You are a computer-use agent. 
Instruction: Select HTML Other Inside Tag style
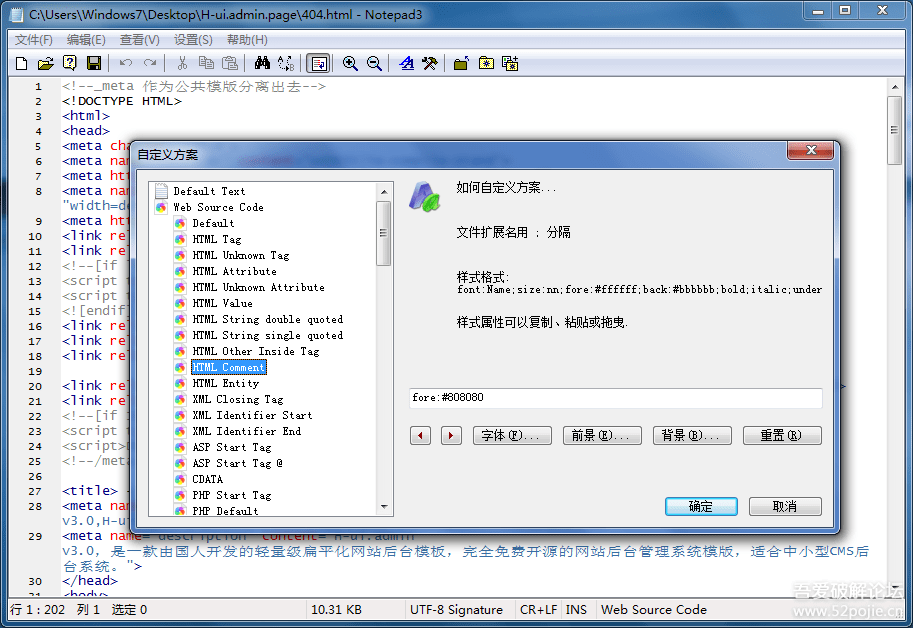[x=256, y=351]
